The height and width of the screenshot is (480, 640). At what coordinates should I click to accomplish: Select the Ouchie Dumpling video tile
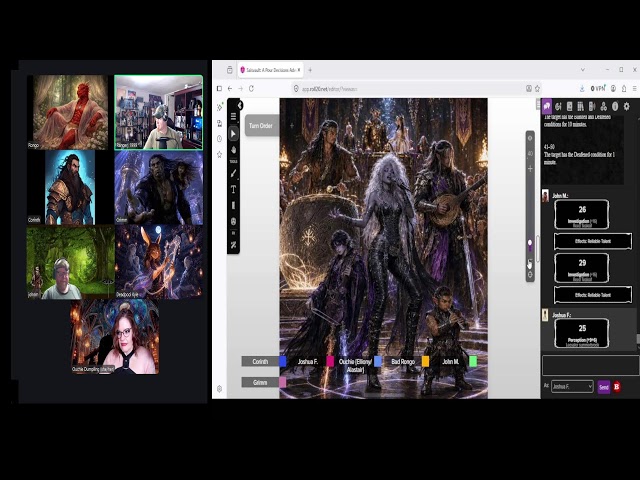pos(115,337)
